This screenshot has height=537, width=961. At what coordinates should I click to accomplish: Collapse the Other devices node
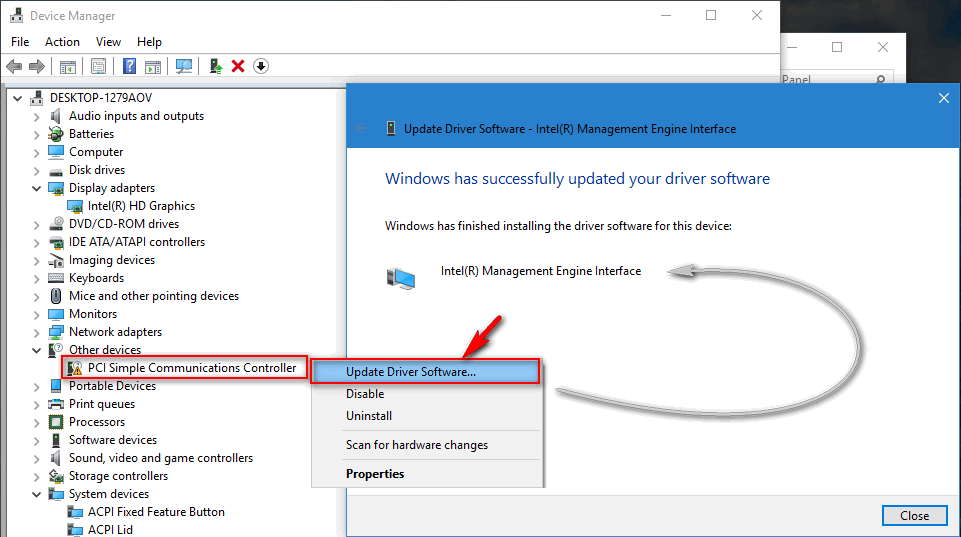tap(36, 350)
